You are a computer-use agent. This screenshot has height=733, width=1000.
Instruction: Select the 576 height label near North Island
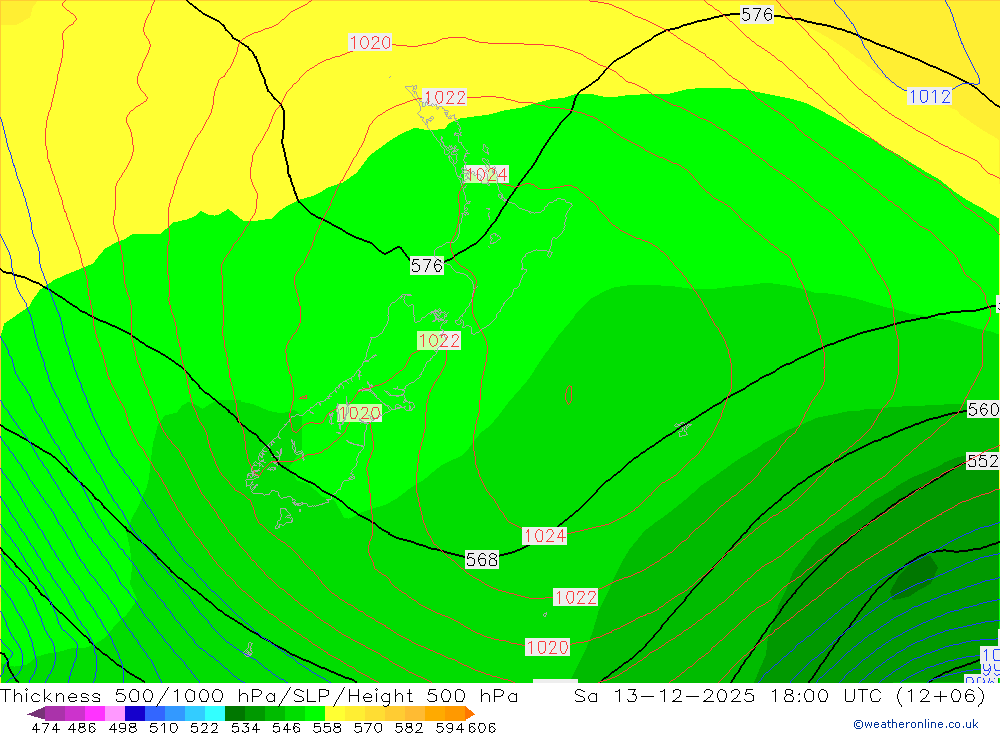(427, 265)
